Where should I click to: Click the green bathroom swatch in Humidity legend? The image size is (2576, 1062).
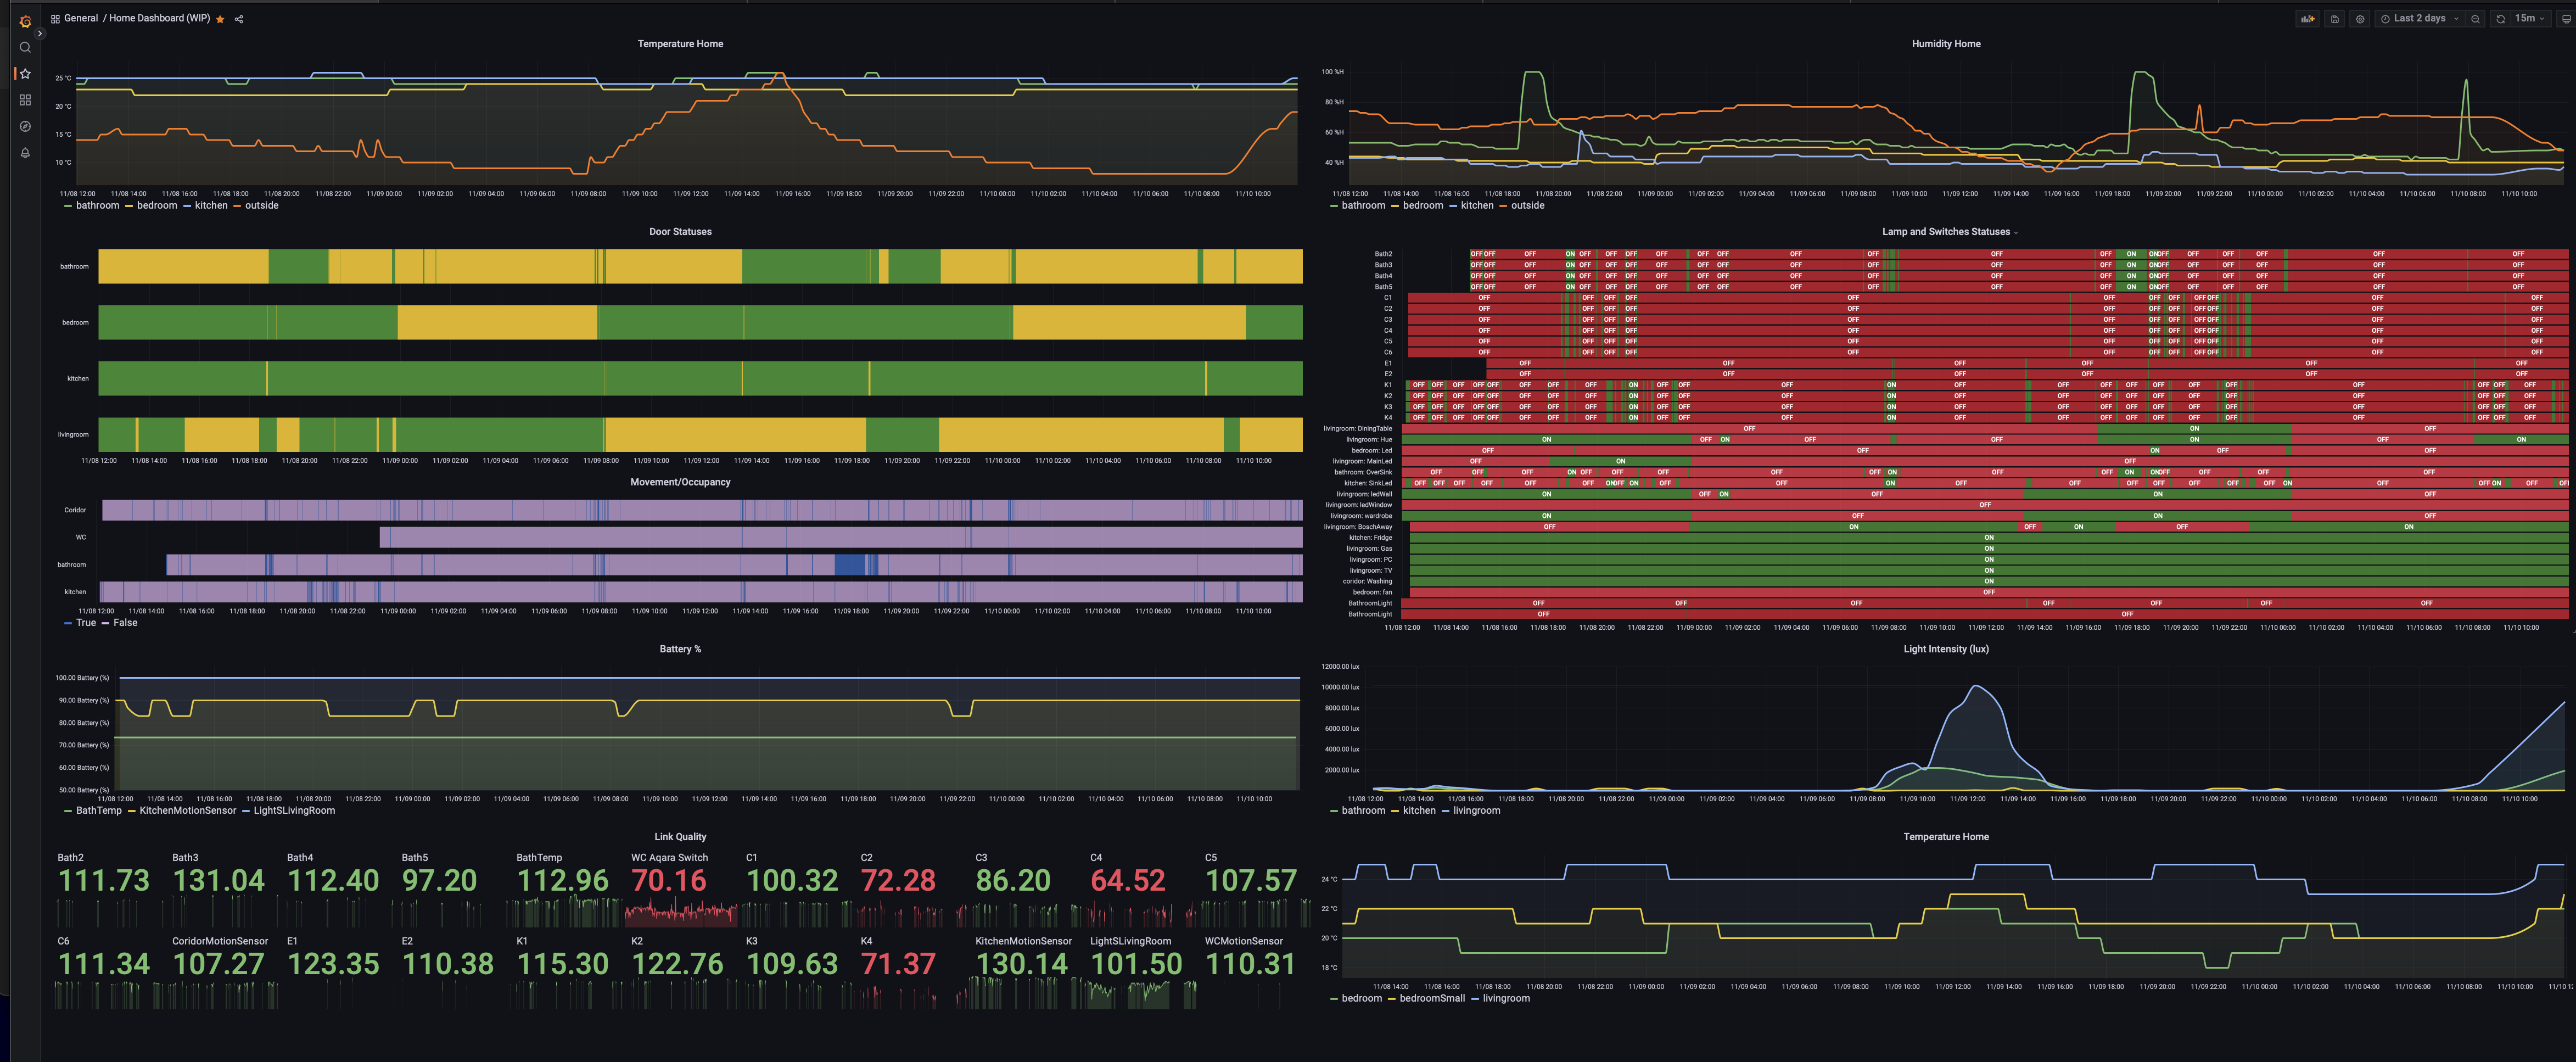(1334, 206)
